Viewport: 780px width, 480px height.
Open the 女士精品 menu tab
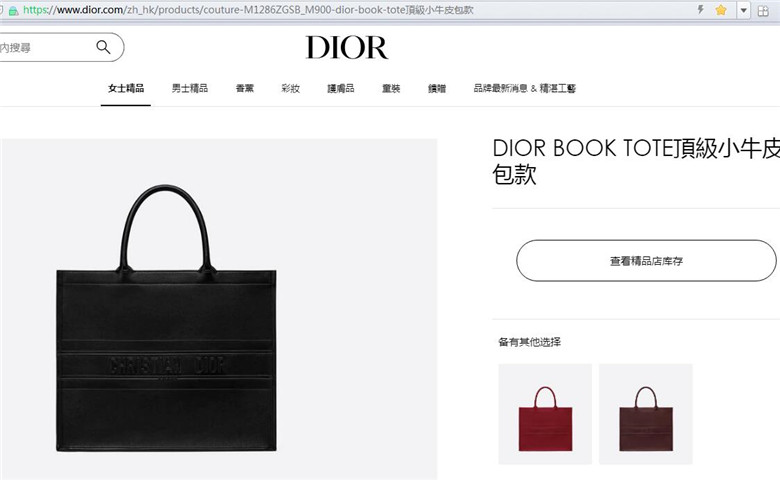[x=126, y=89]
